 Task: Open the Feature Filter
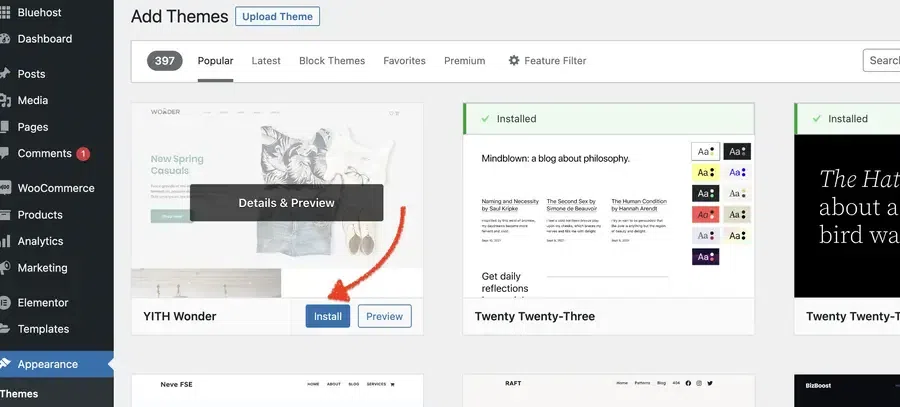pyautogui.click(x=548, y=61)
